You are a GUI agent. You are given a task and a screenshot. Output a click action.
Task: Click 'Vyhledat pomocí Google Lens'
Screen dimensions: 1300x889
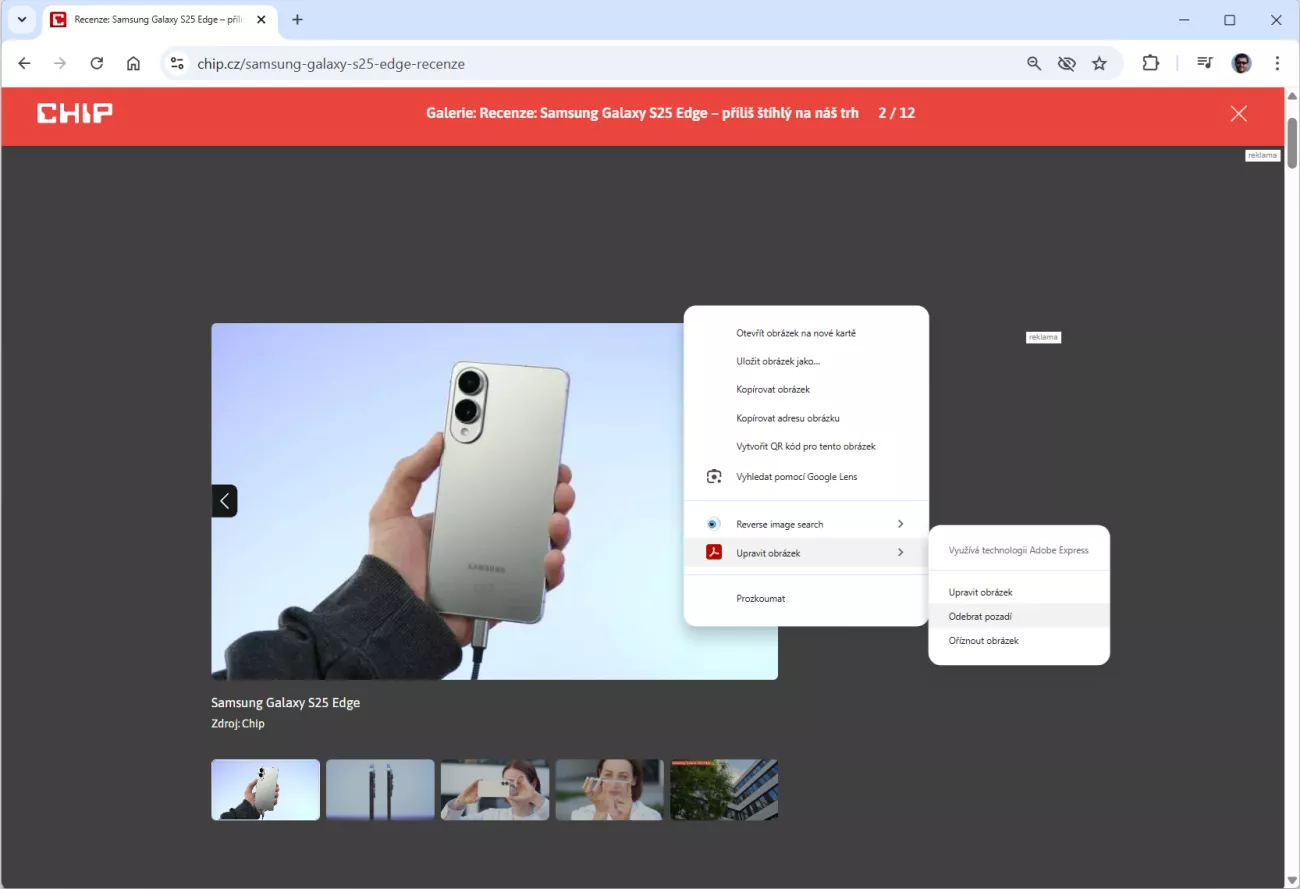pos(796,477)
